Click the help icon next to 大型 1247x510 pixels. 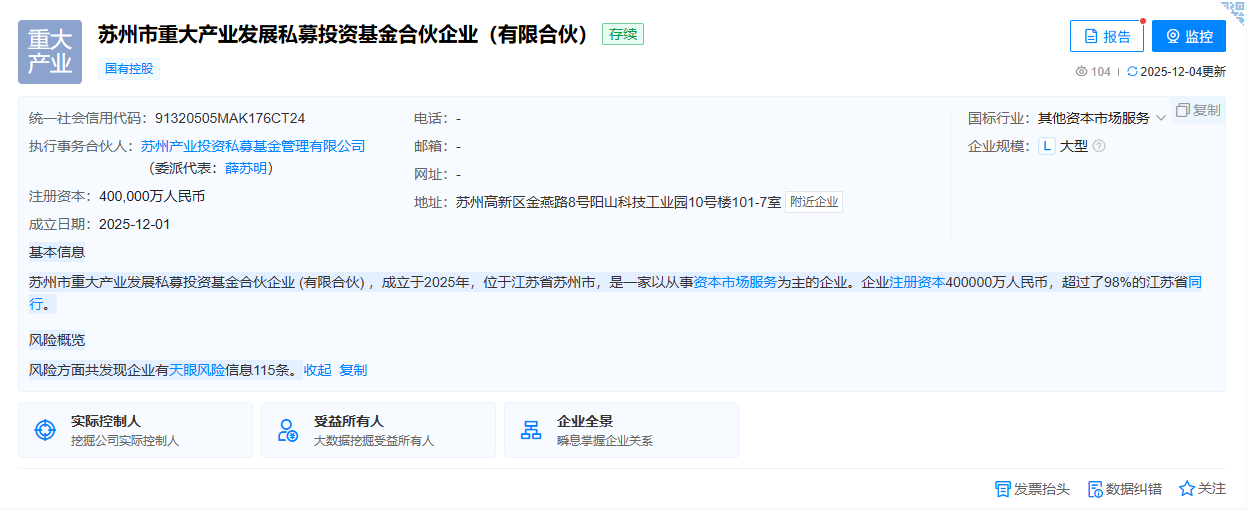pos(1099,146)
